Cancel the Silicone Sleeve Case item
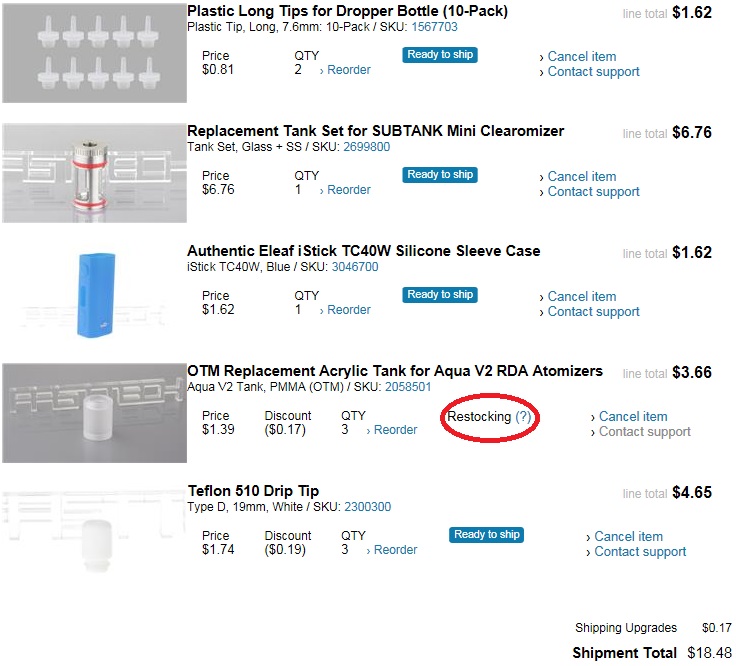736x666 pixels. (581, 296)
